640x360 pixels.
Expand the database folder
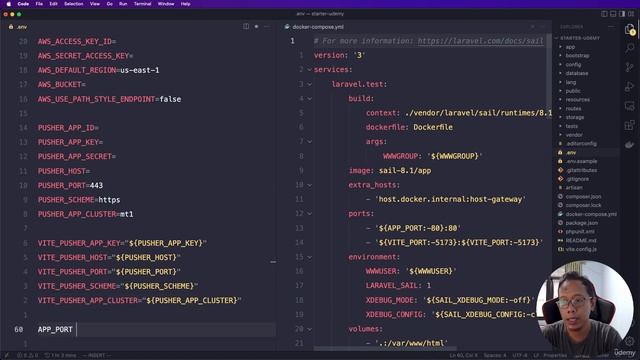point(577,73)
